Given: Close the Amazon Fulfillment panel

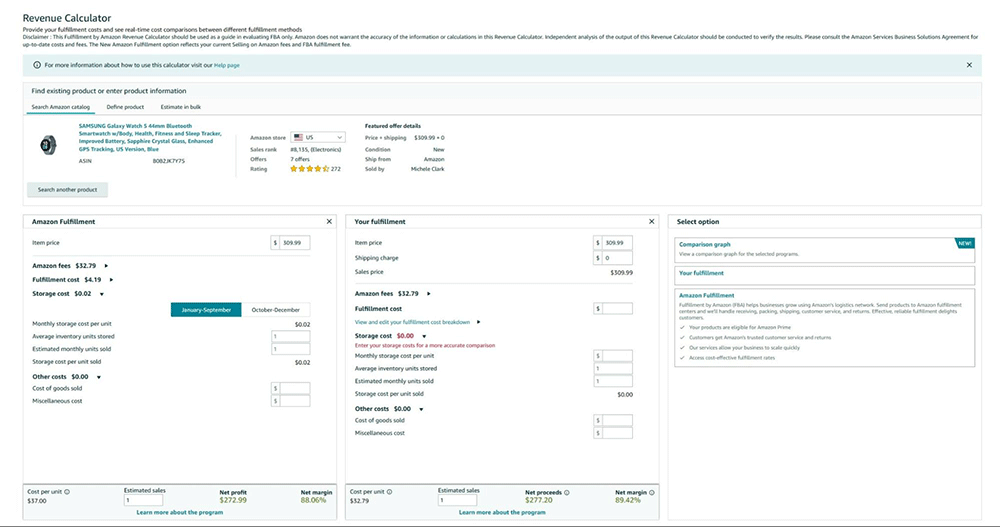Looking at the screenshot, I should (x=329, y=221).
